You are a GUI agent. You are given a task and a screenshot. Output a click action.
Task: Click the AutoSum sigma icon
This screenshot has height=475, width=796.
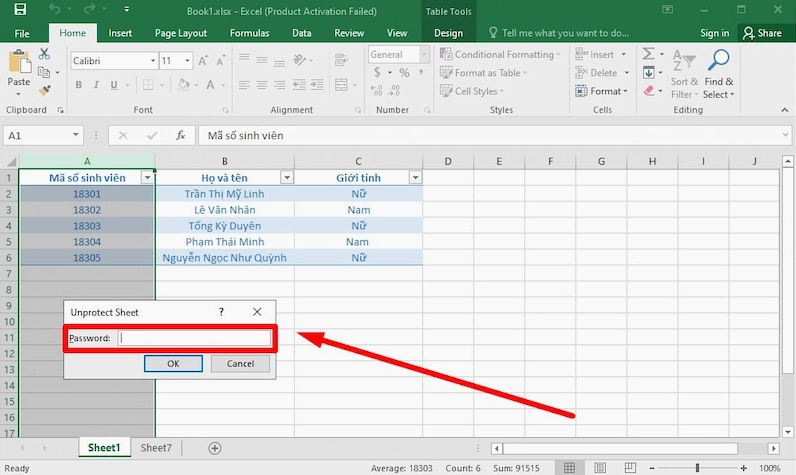(x=648, y=54)
